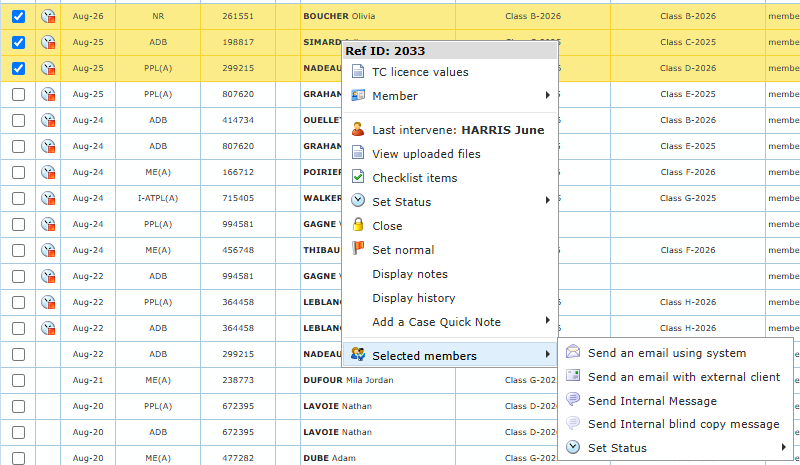Click the Send Internal Message bubble icon
800x465 pixels.
573,400
